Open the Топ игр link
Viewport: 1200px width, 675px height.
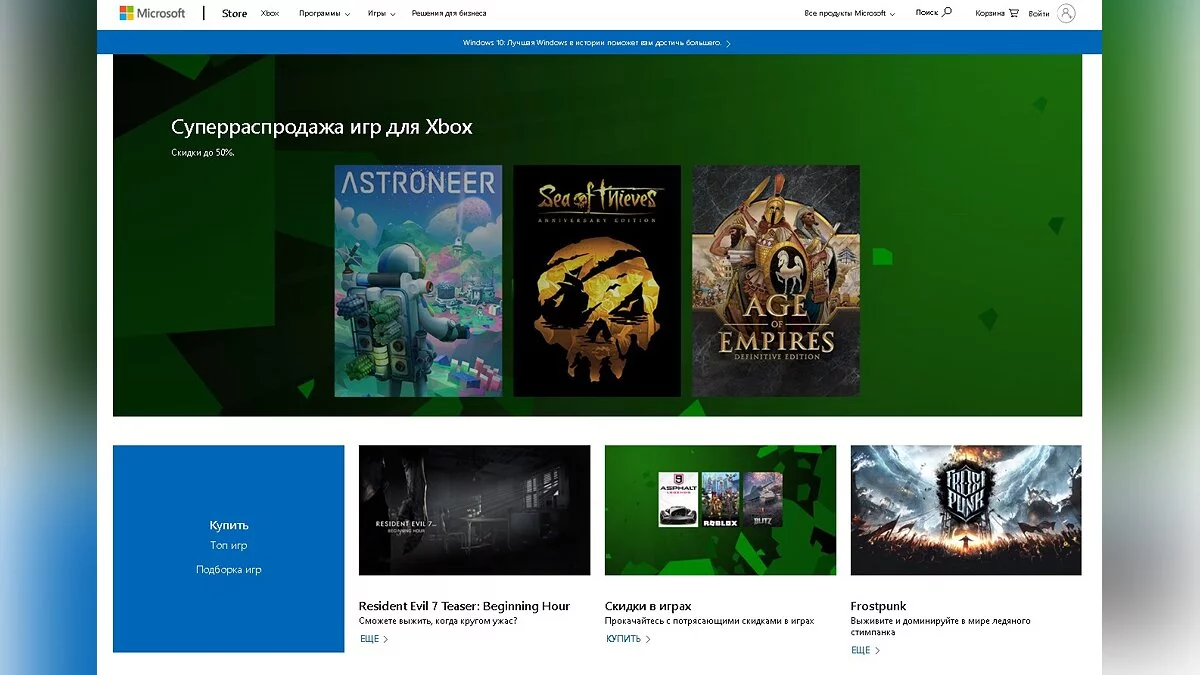(x=228, y=546)
